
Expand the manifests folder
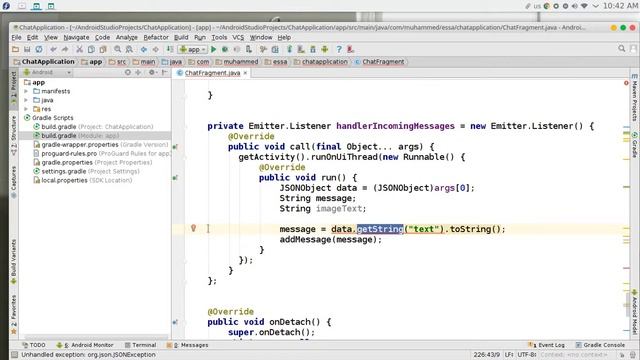pos(26,91)
